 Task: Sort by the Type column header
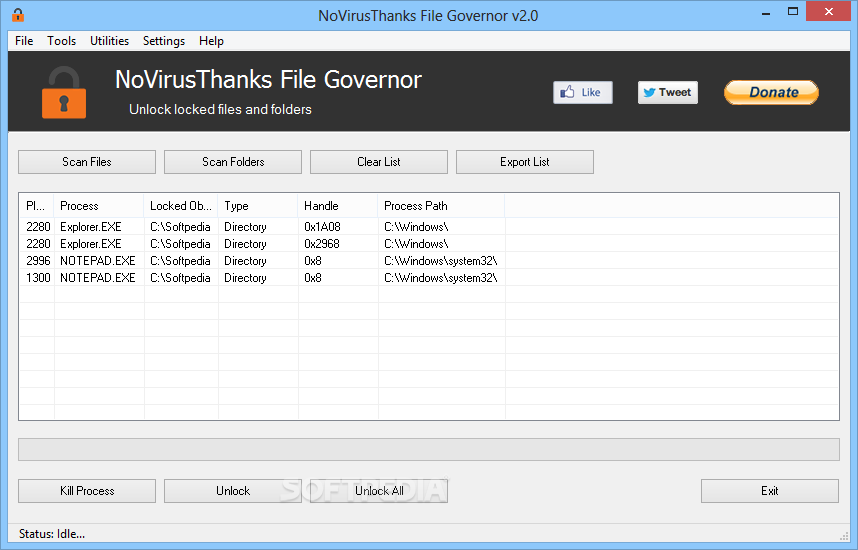[258, 206]
